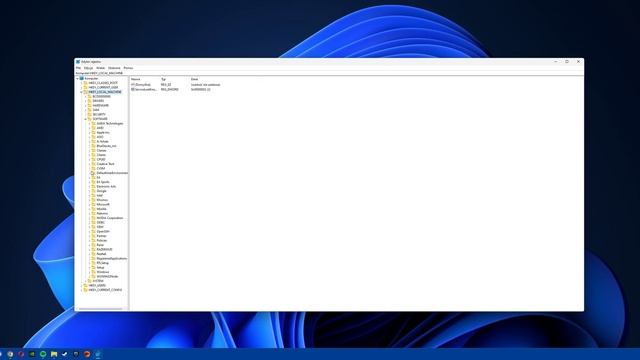Click the folder icon beside Policies
This screenshot has width=640, height=360.
pos(93,240)
